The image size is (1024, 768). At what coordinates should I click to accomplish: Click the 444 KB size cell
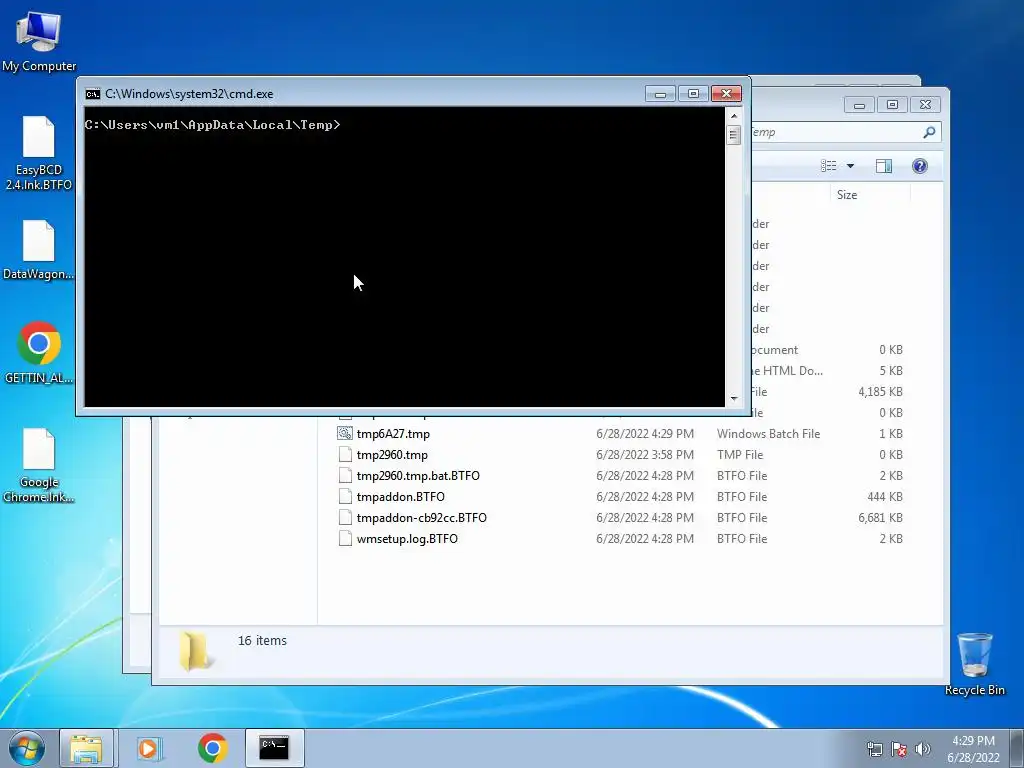point(885,496)
